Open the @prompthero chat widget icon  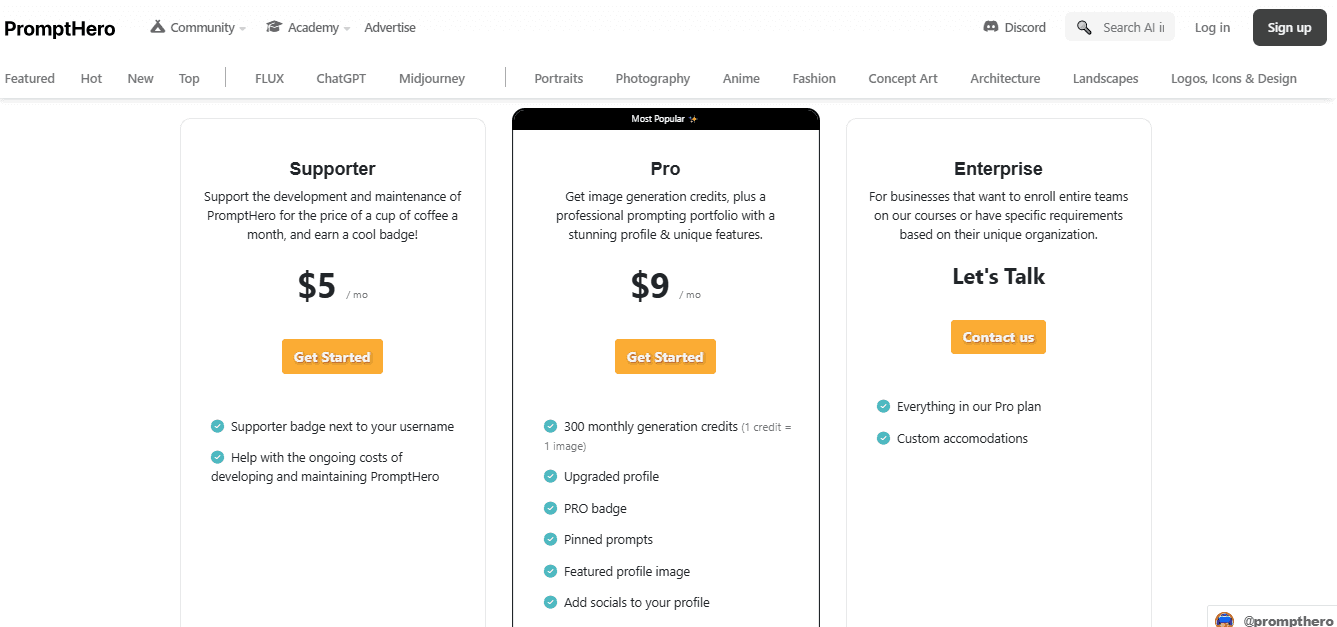1224,619
